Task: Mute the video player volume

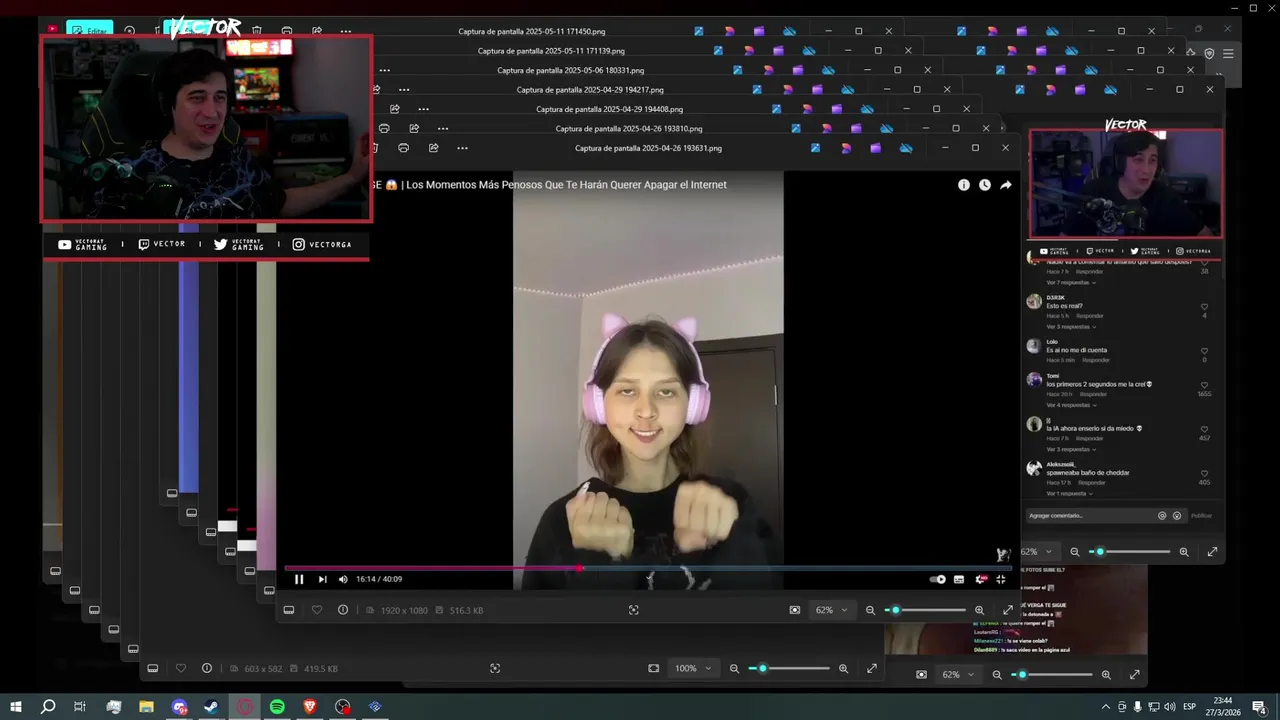Action: 343,579
